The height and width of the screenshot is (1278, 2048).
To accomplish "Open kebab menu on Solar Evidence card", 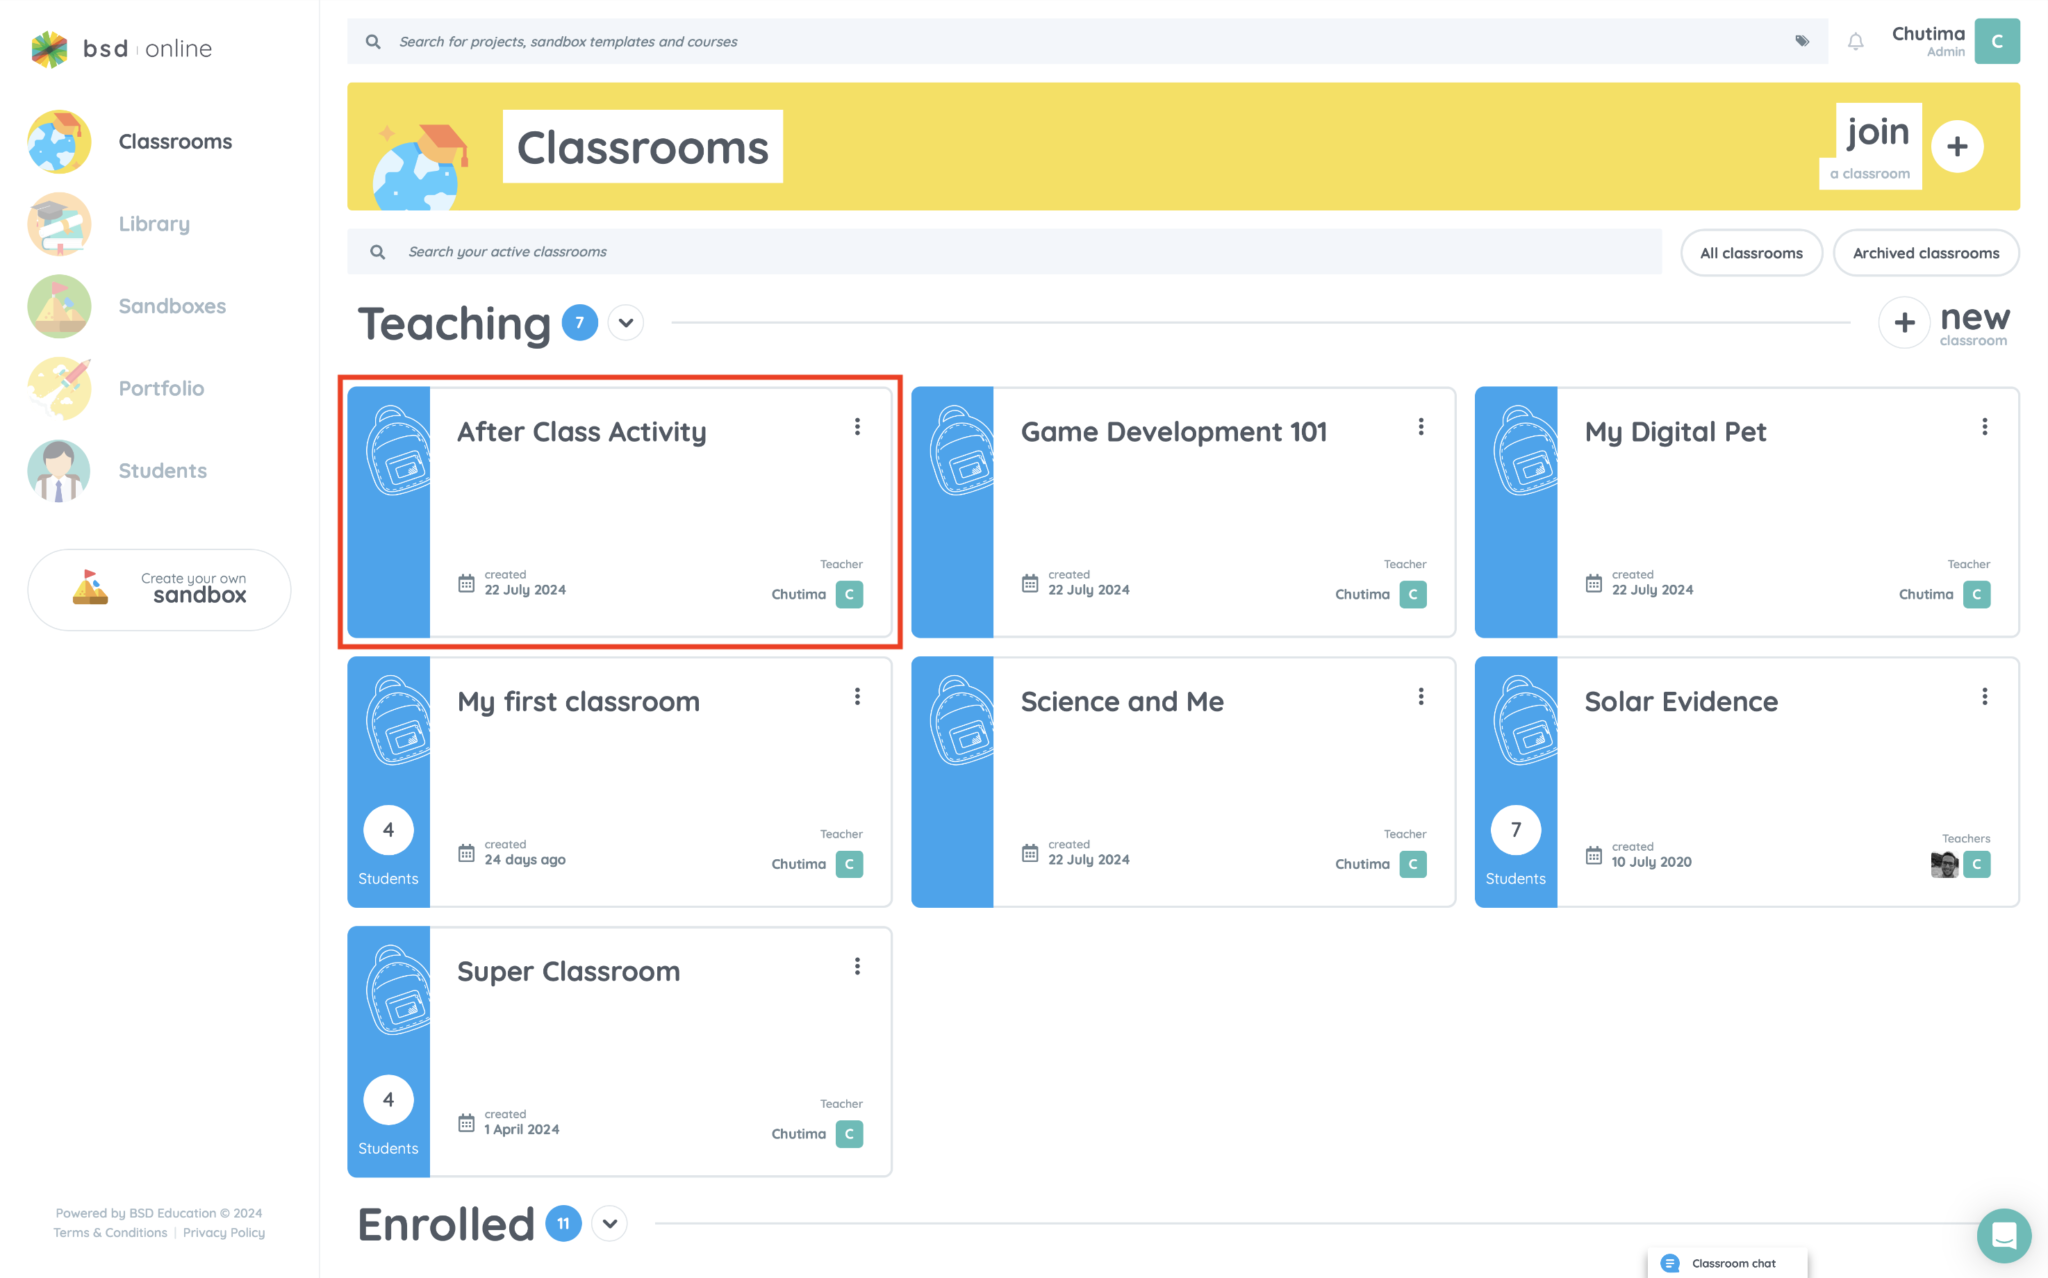I will [x=1985, y=696].
